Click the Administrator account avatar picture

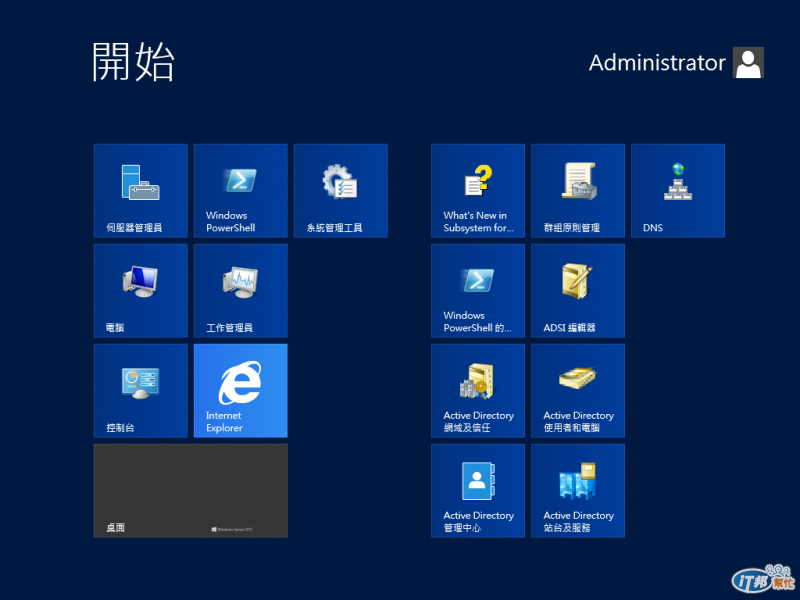click(748, 62)
